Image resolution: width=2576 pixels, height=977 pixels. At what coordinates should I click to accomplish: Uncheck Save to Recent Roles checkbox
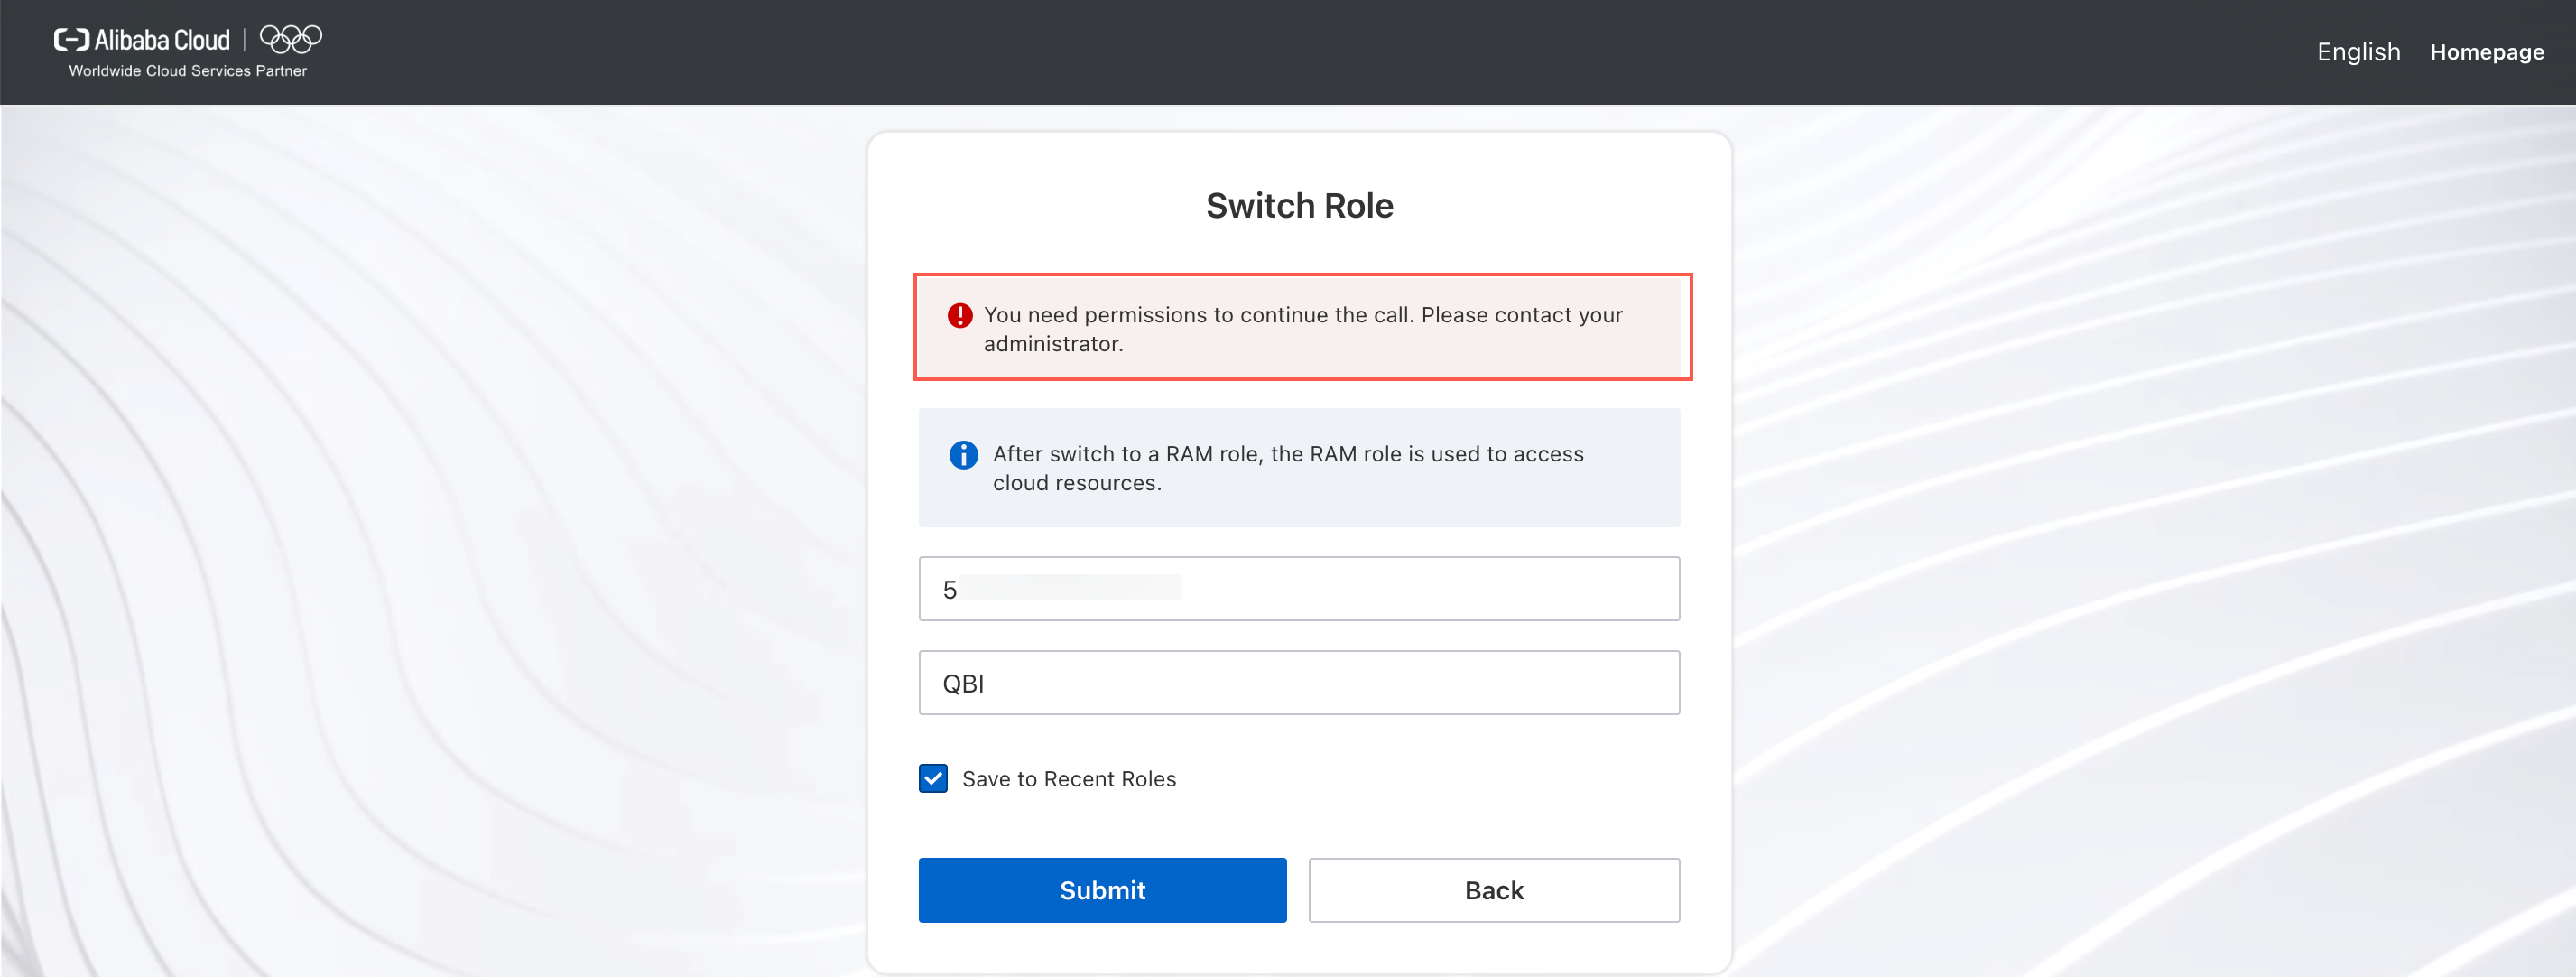tap(933, 779)
